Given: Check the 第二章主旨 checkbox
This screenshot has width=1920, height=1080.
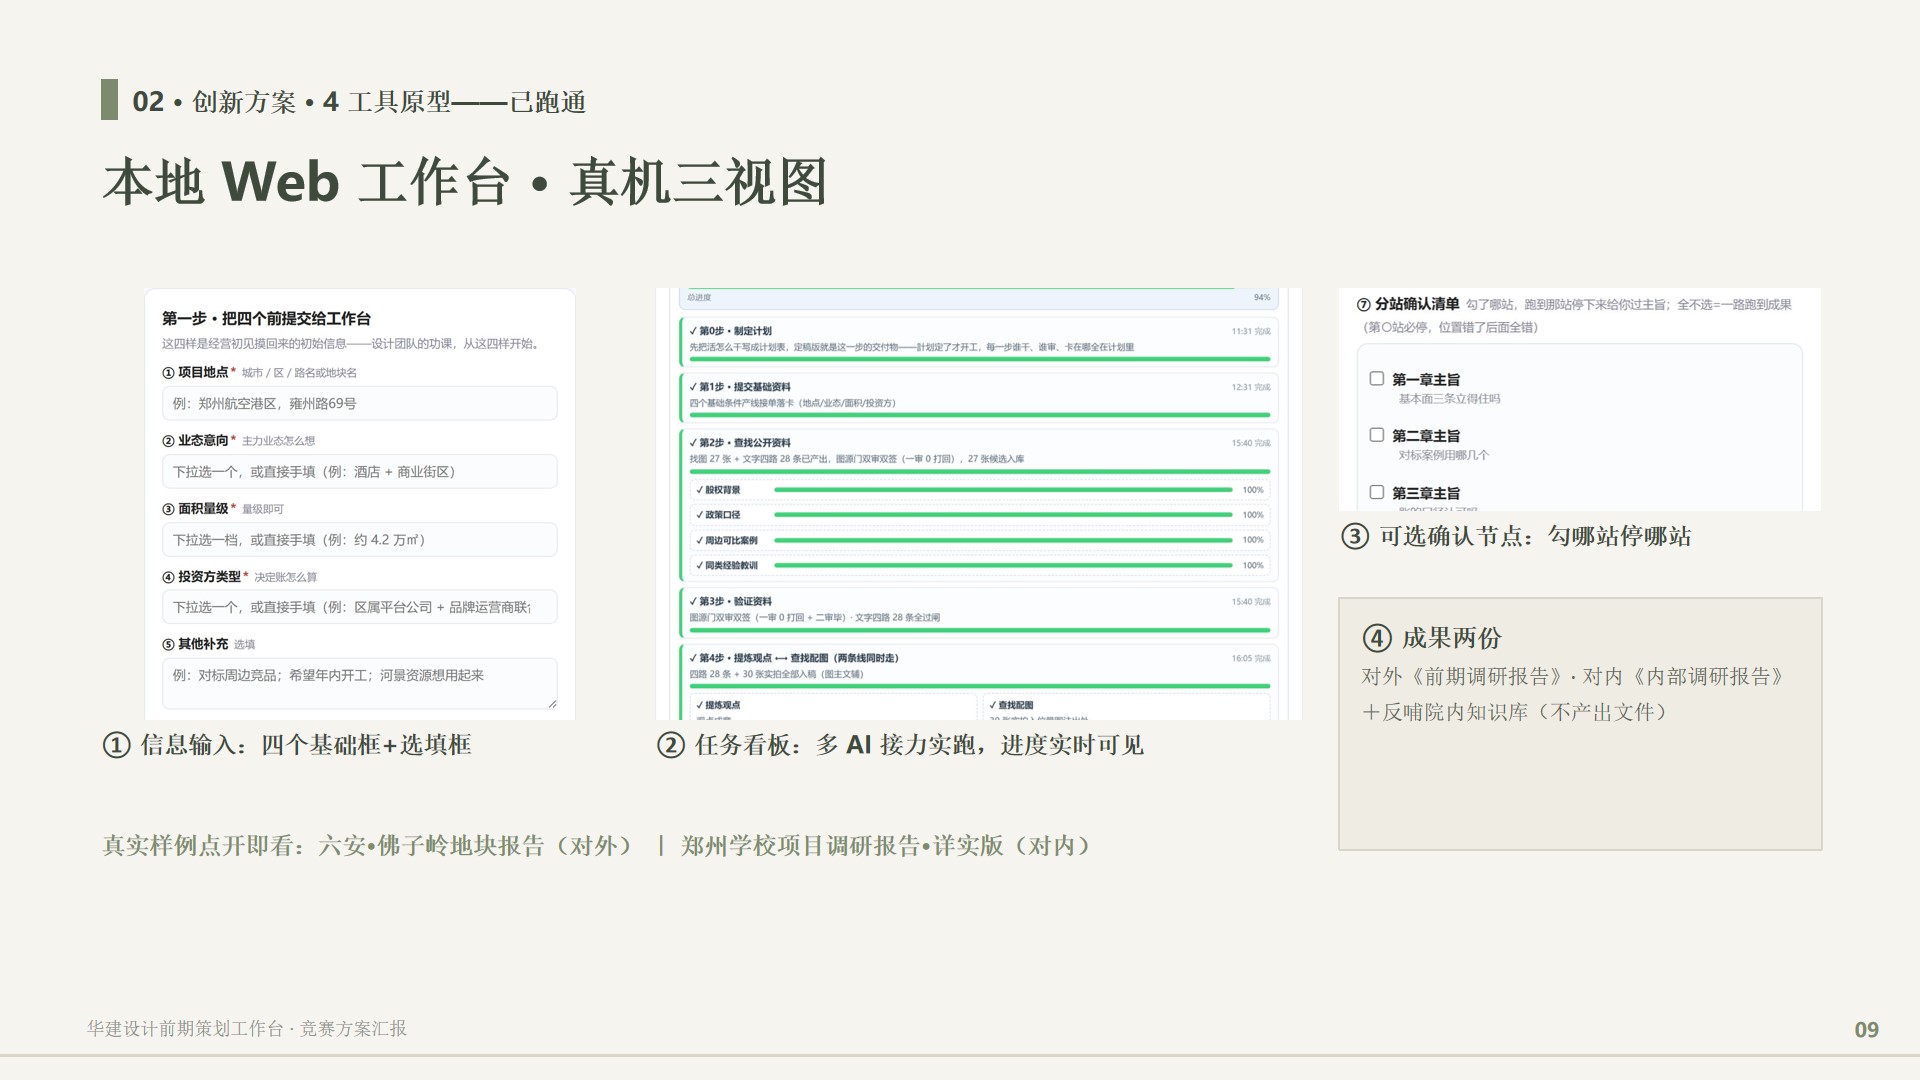Looking at the screenshot, I should tap(1376, 435).
